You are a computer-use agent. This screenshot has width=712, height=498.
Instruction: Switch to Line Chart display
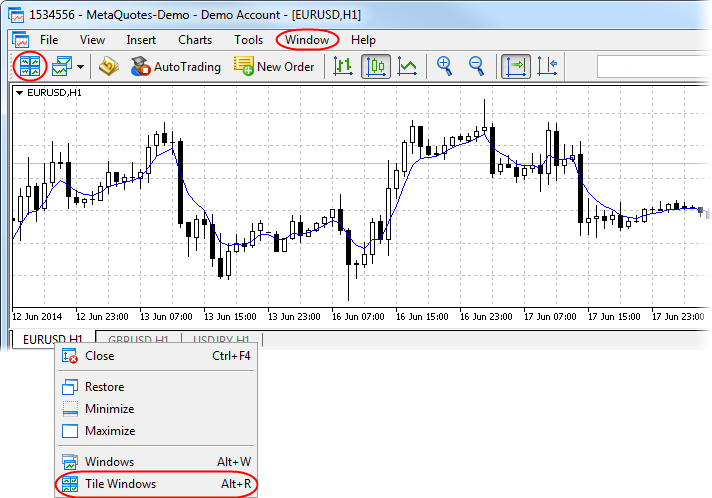407,66
